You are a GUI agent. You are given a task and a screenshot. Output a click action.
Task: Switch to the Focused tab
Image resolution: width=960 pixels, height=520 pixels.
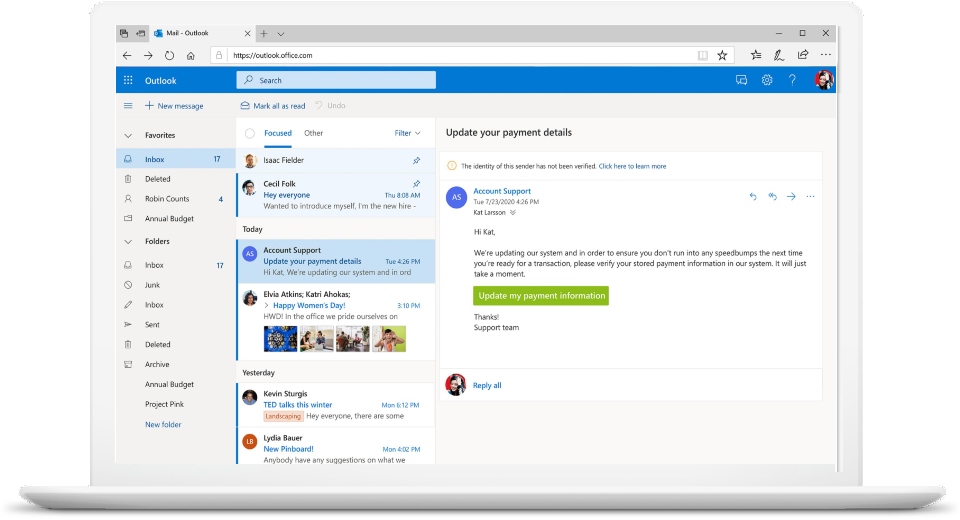click(278, 133)
